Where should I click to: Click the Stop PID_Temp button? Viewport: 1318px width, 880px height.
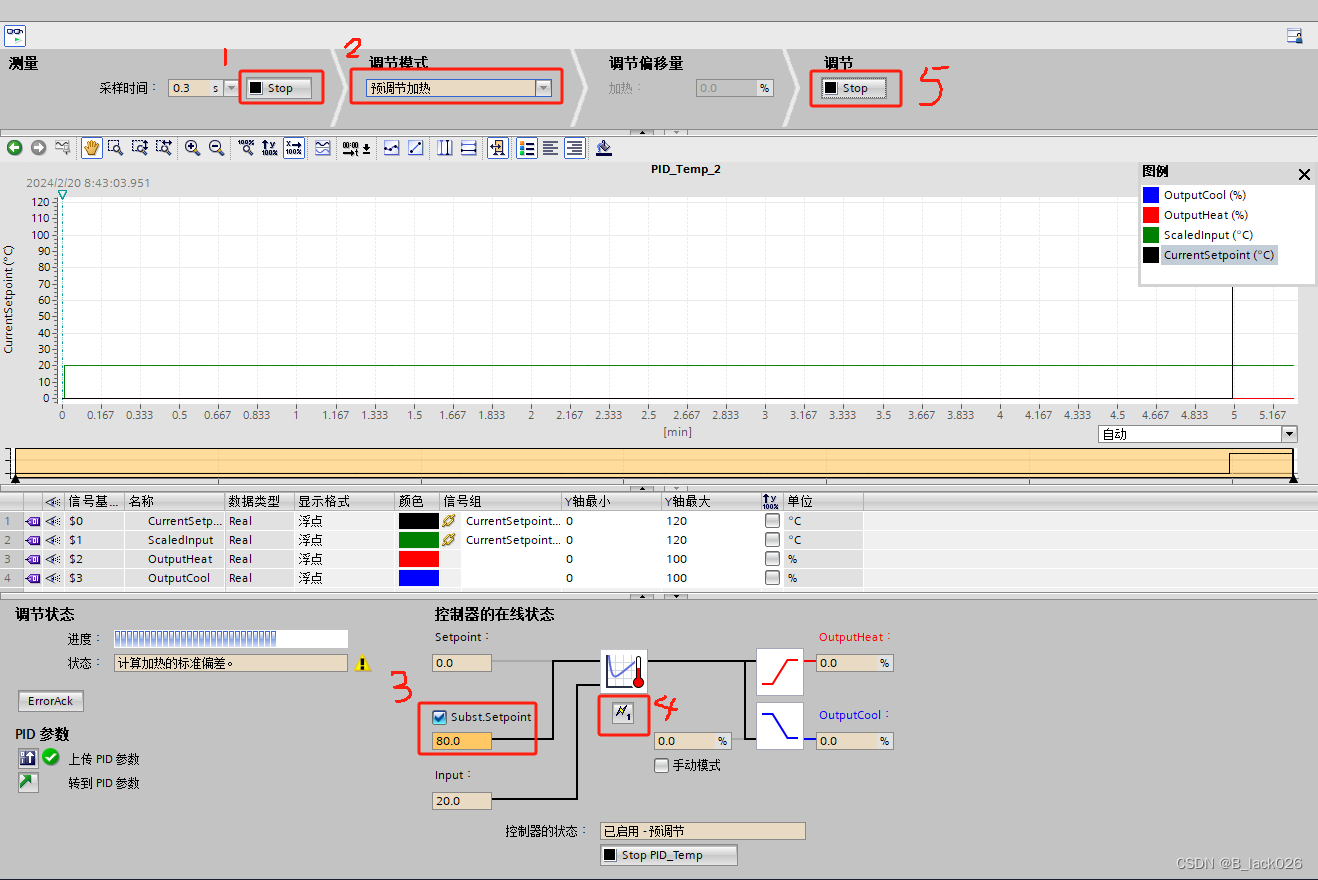[x=668, y=855]
